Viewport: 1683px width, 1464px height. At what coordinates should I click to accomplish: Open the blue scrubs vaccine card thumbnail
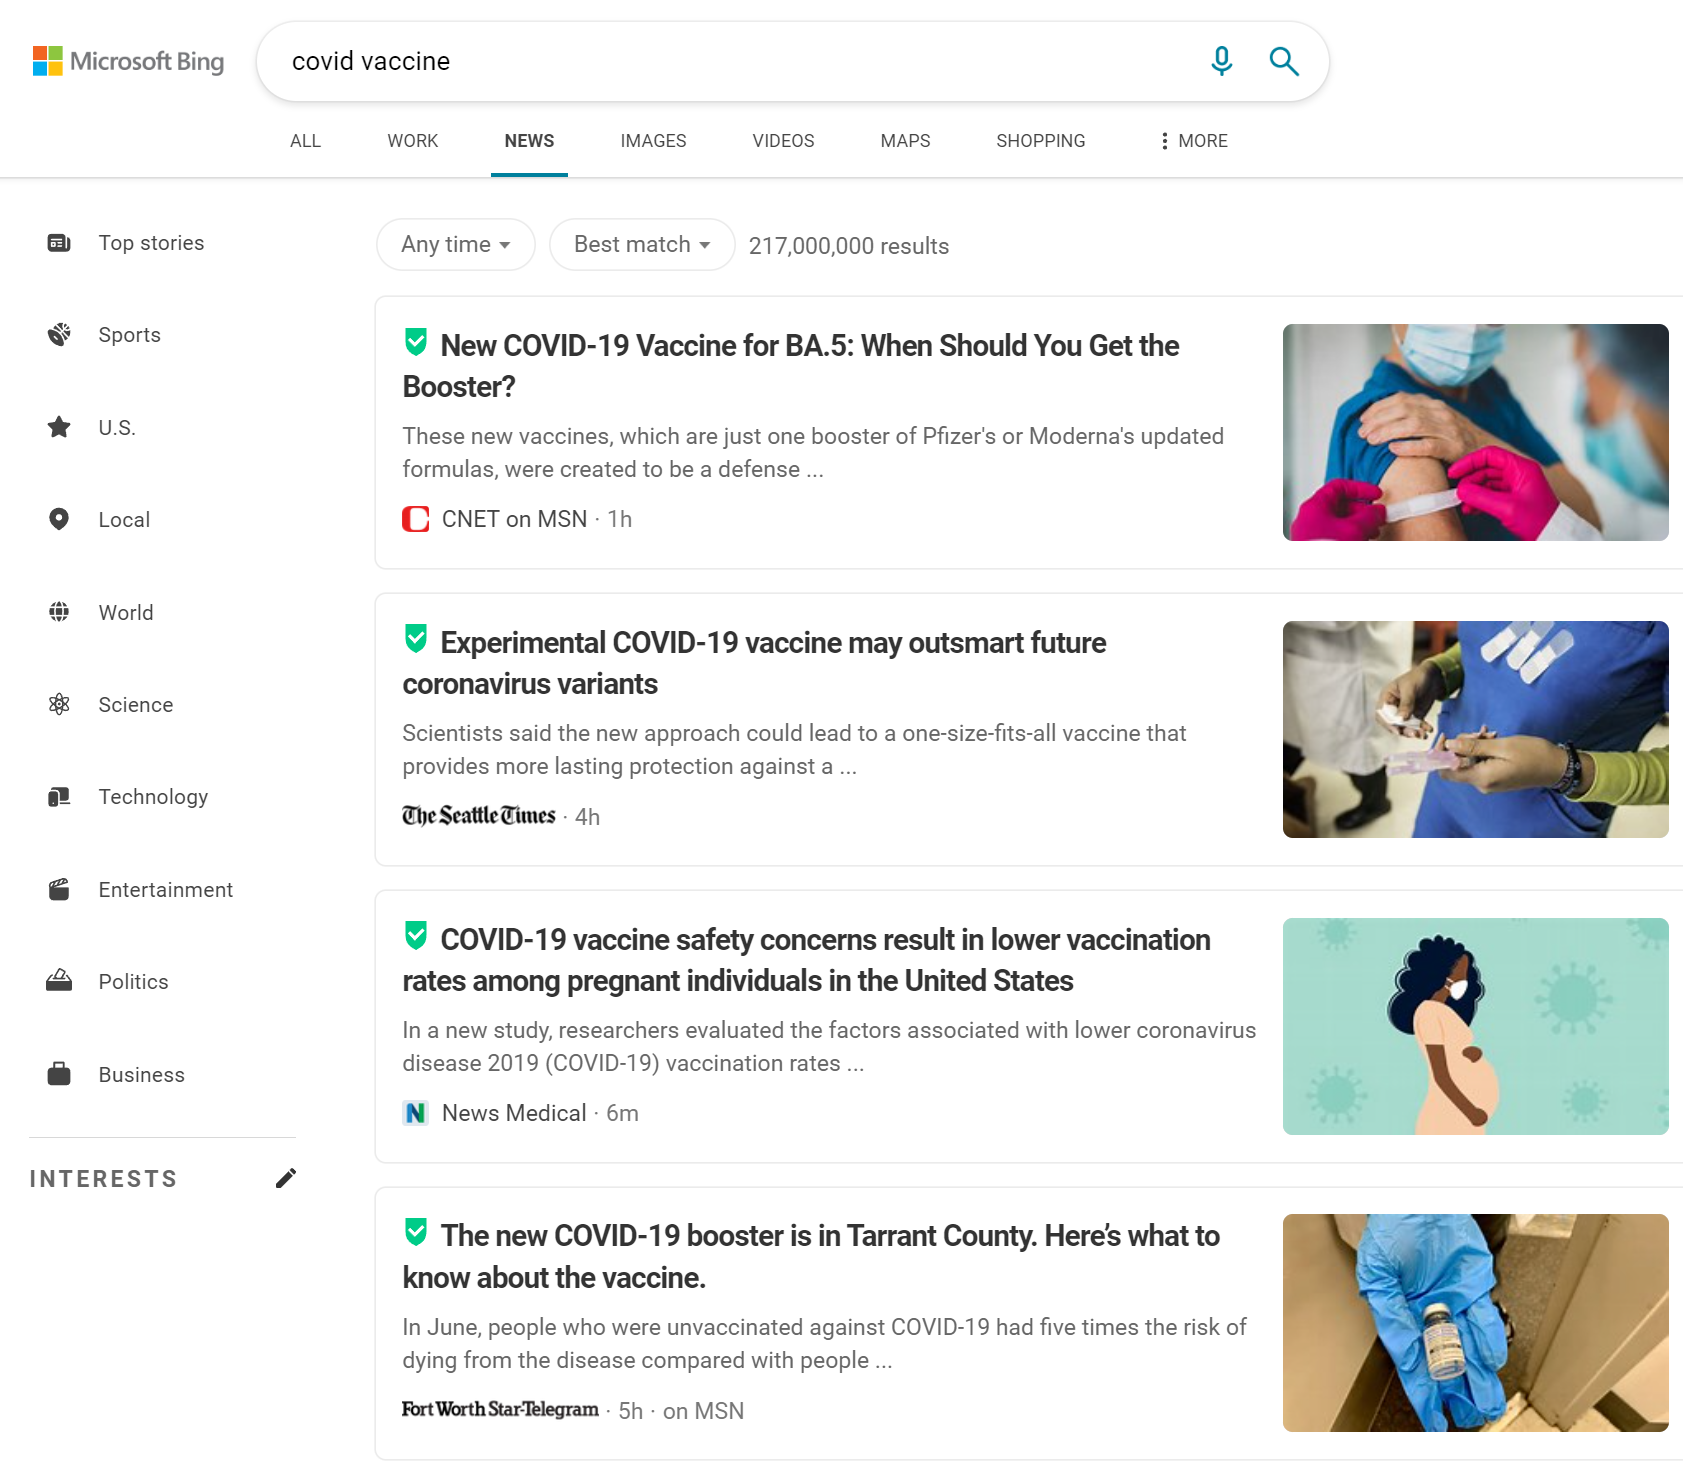coord(1475,729)
